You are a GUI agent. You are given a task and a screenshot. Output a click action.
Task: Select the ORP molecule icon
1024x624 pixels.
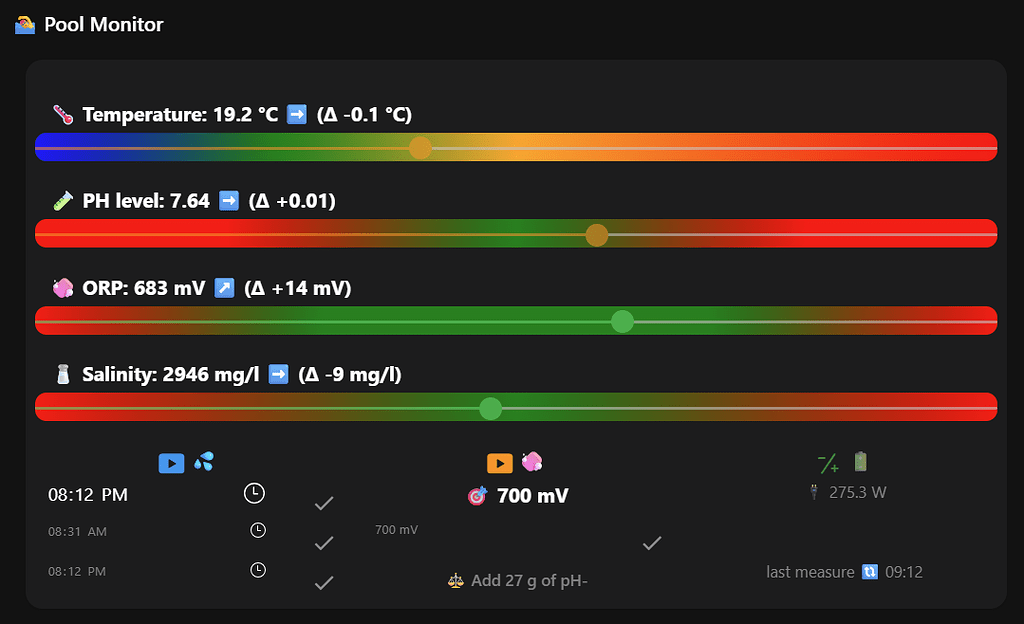coord(61,287)
